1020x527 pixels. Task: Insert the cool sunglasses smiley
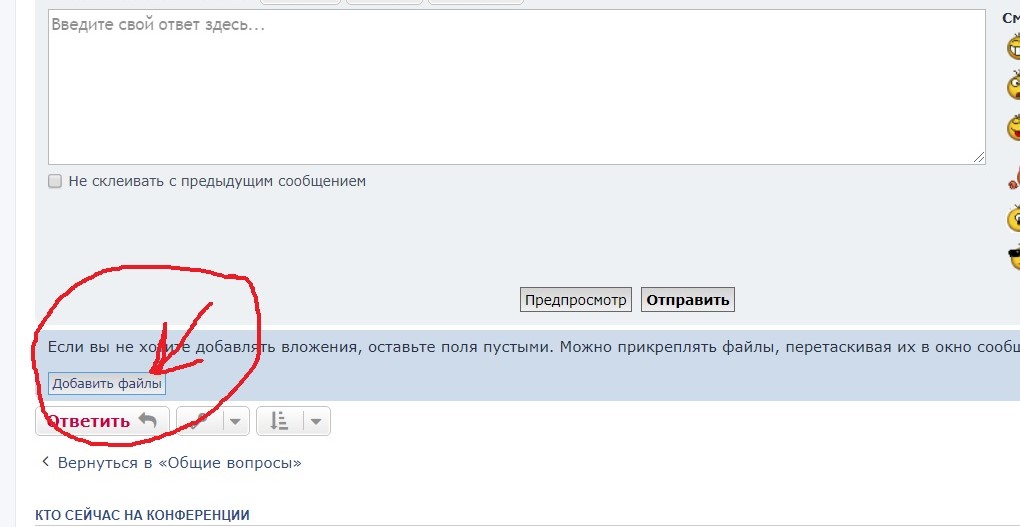(1012, 257)
